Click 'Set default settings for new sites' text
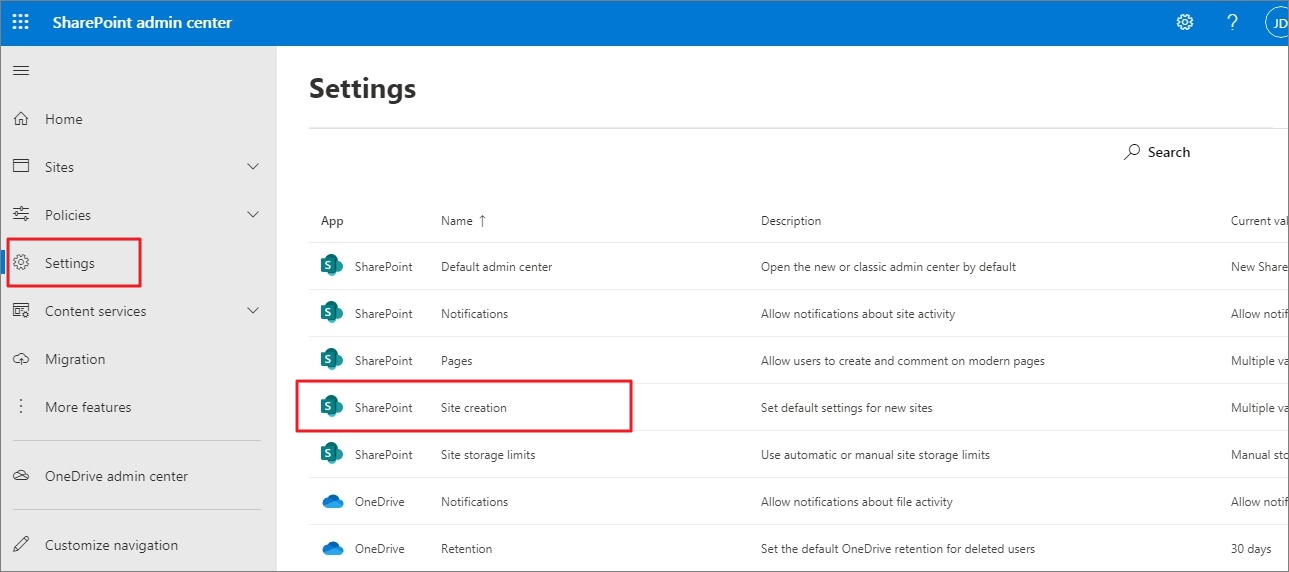 [x=847, y=408]
